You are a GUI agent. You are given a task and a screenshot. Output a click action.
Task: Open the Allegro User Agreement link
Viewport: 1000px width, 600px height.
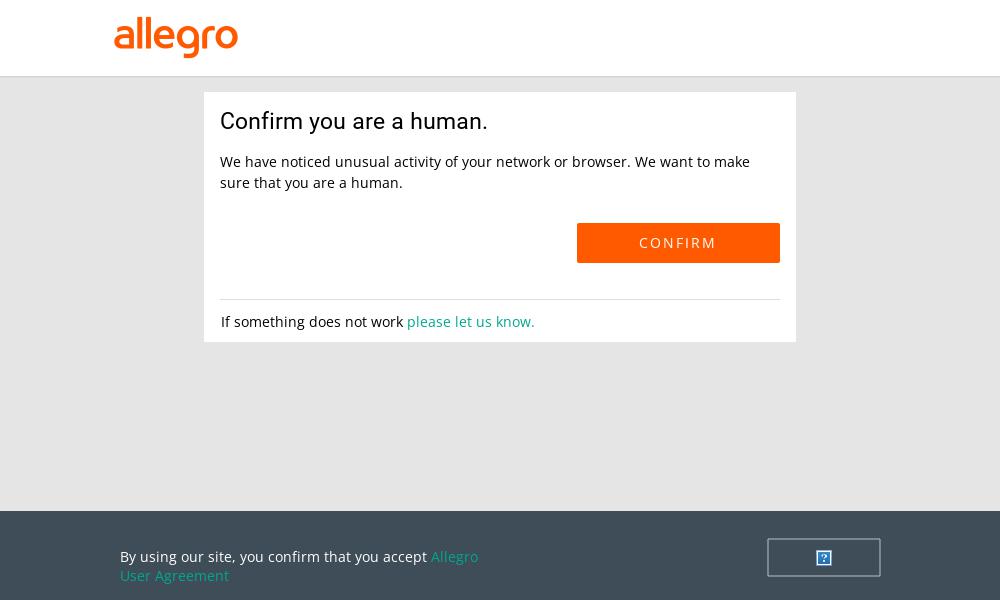click(298, 566)
